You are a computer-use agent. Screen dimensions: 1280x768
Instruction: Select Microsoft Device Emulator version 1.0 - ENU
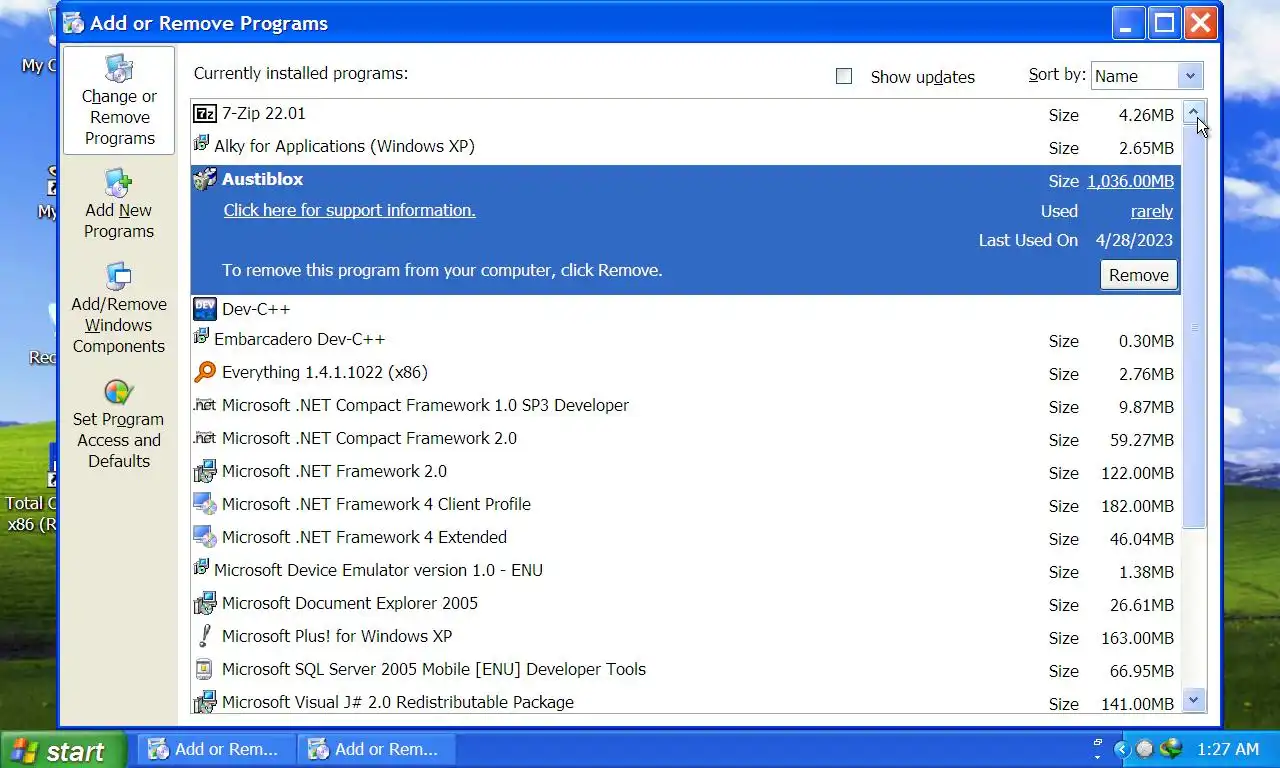coord(685,571)
